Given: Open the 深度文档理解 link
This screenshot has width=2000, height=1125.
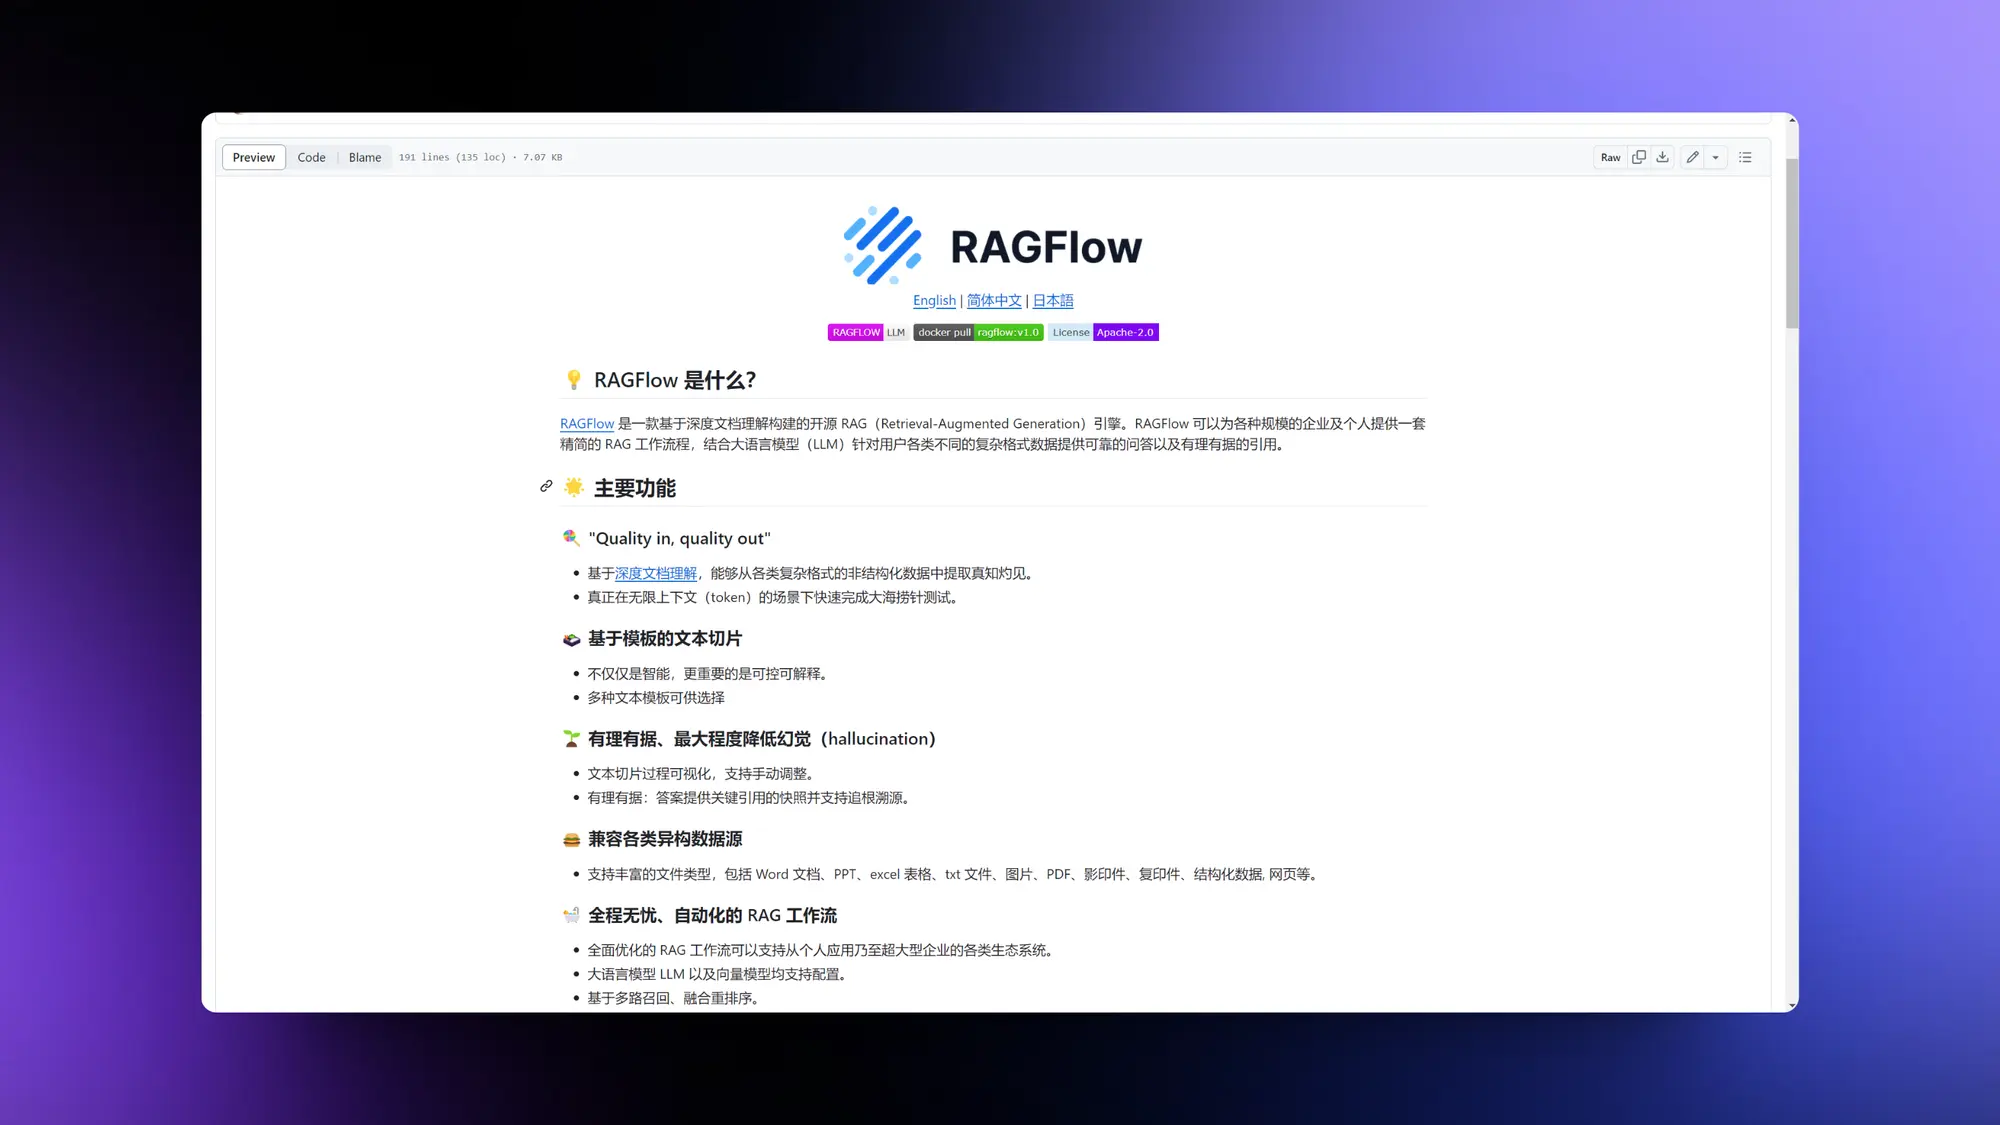Looking at the screenshot, I should [656, 573].
